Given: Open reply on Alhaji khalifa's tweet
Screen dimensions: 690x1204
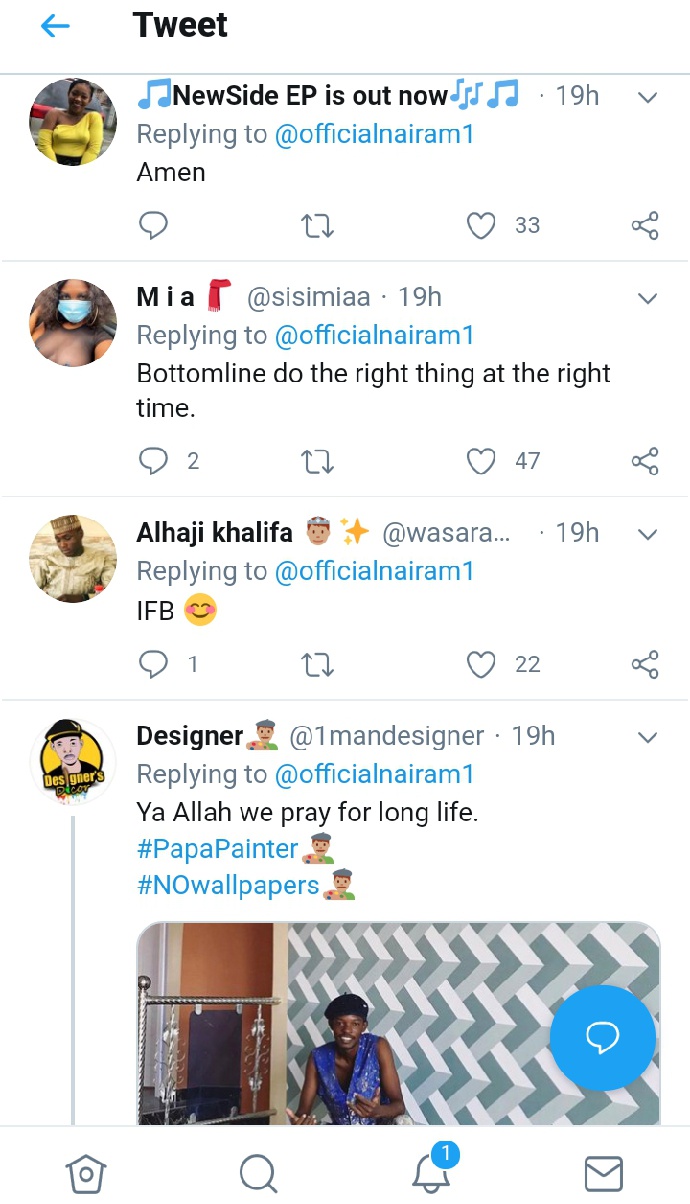Looking at the screenshot, I should (x=153, y=664).
